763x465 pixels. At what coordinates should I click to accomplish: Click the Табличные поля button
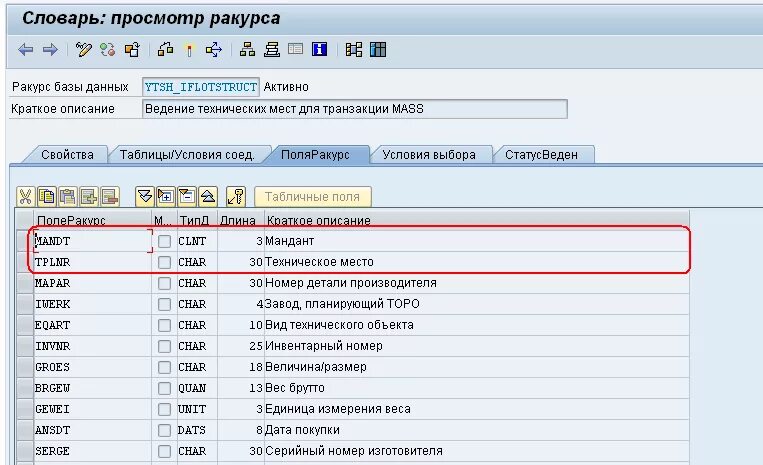312,197
